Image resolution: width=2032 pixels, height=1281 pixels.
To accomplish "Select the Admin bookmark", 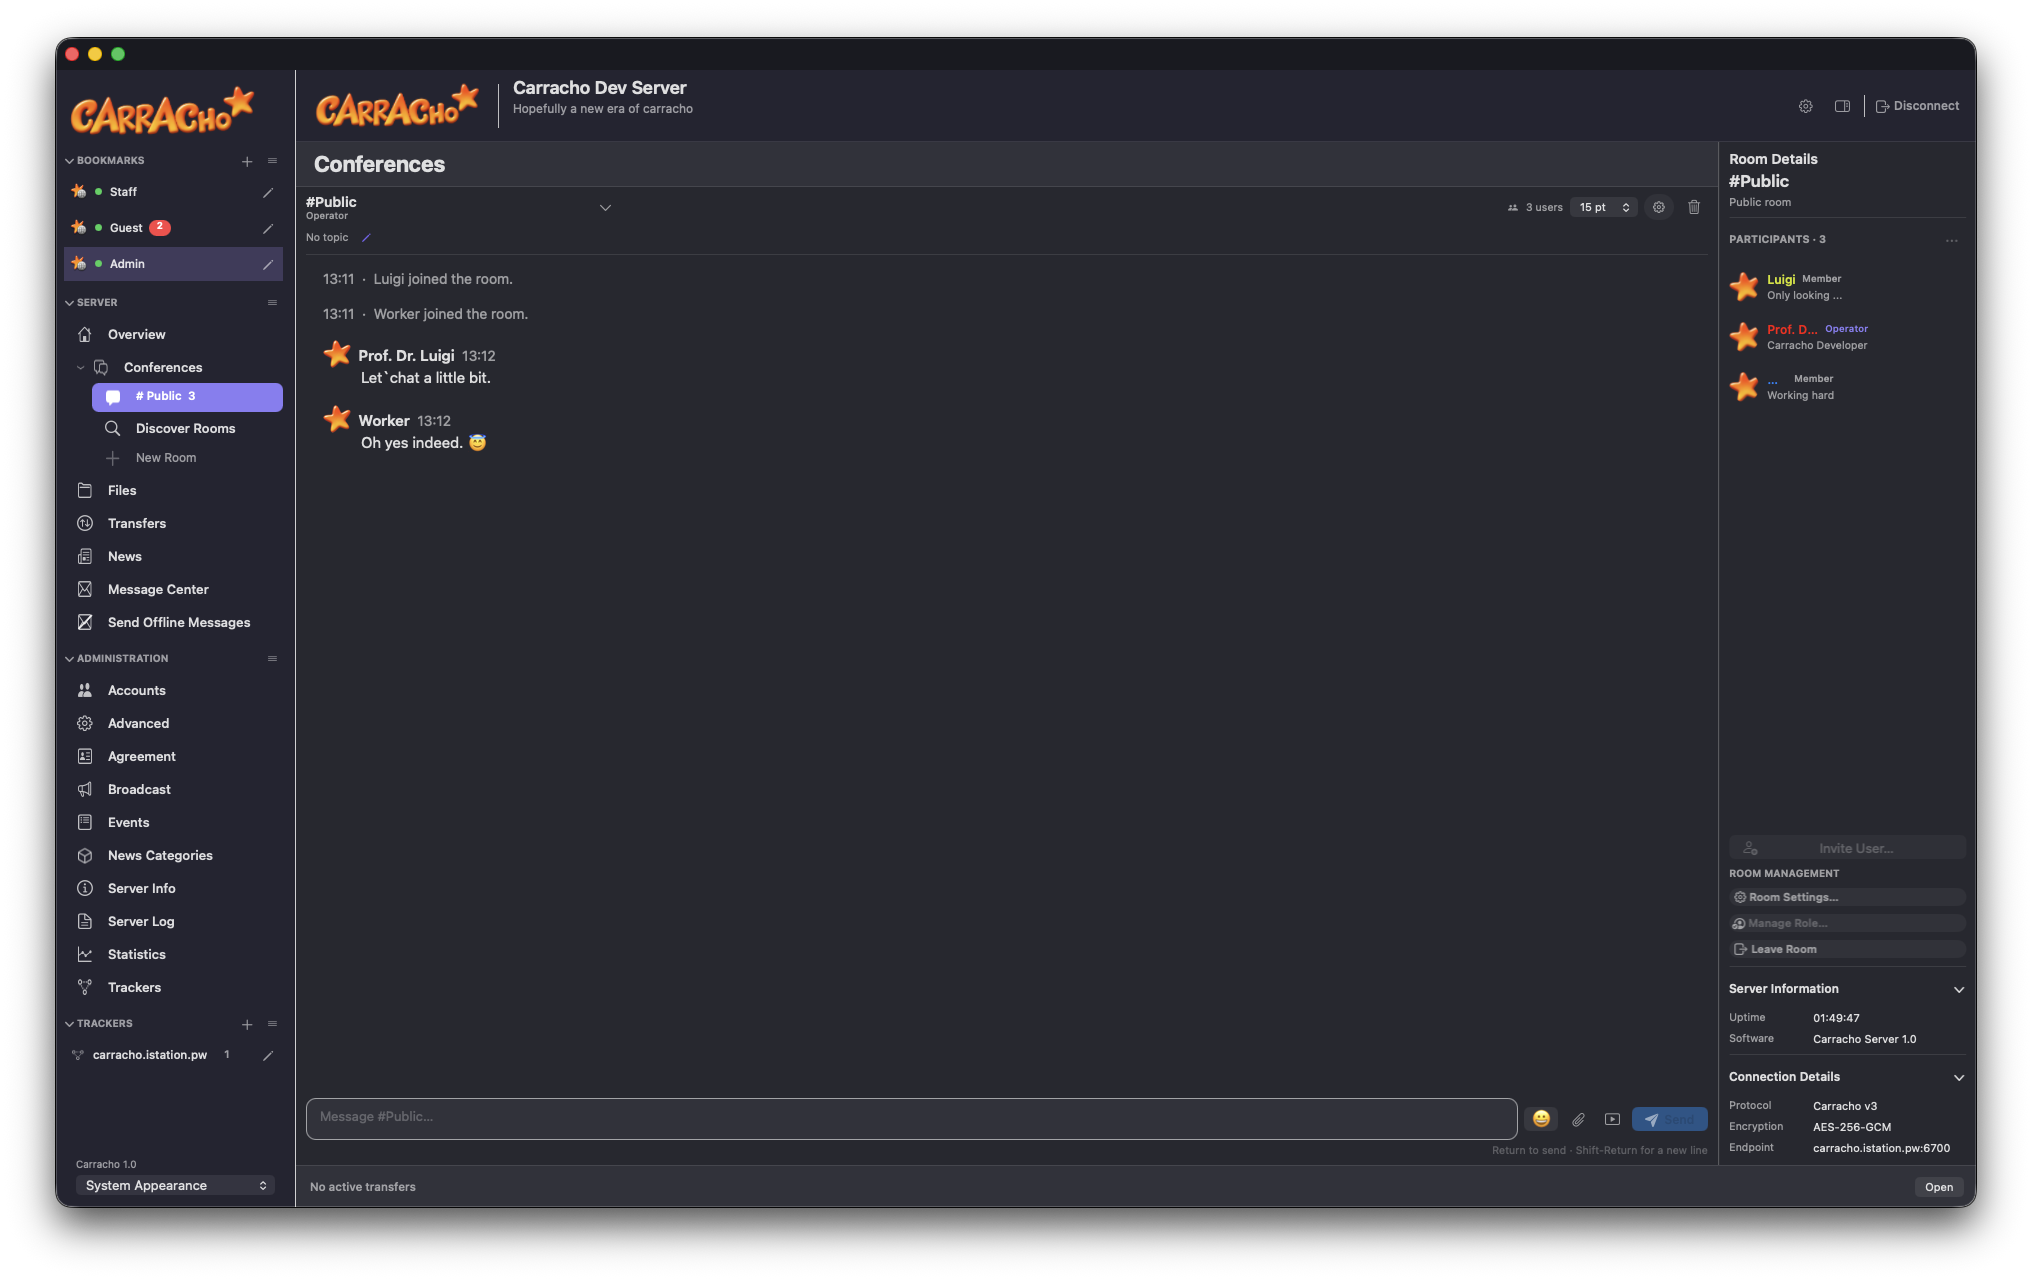I will click(173, 264).
